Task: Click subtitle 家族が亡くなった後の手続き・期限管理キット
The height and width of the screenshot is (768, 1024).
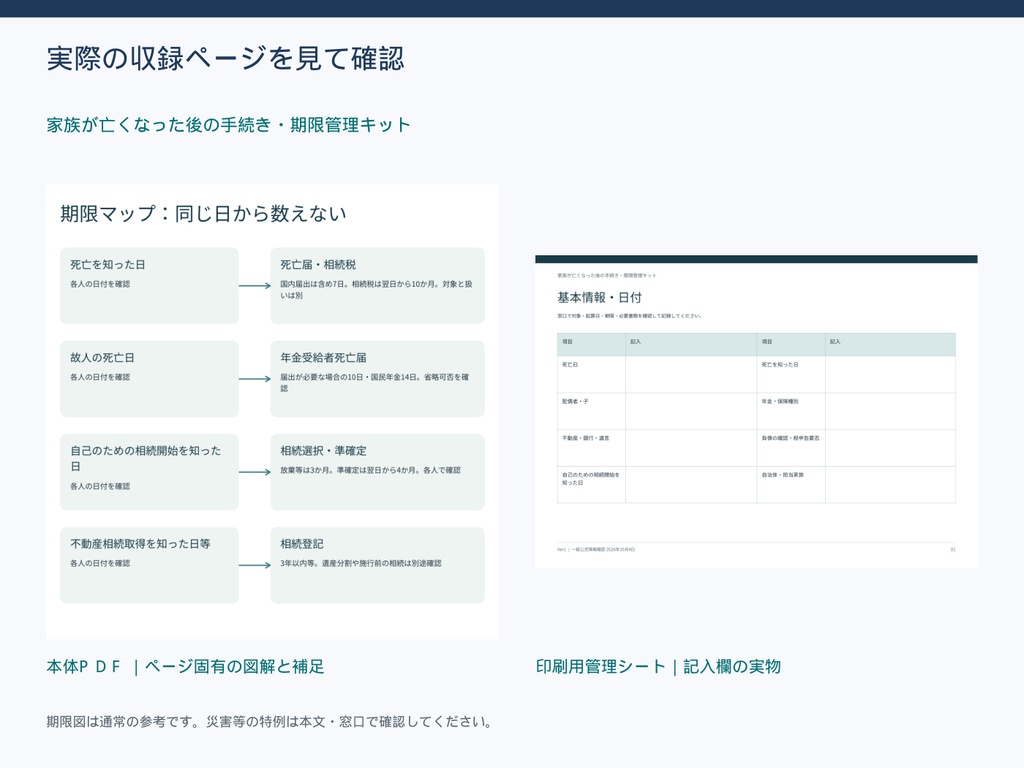Action: click(x=229, y=125)
